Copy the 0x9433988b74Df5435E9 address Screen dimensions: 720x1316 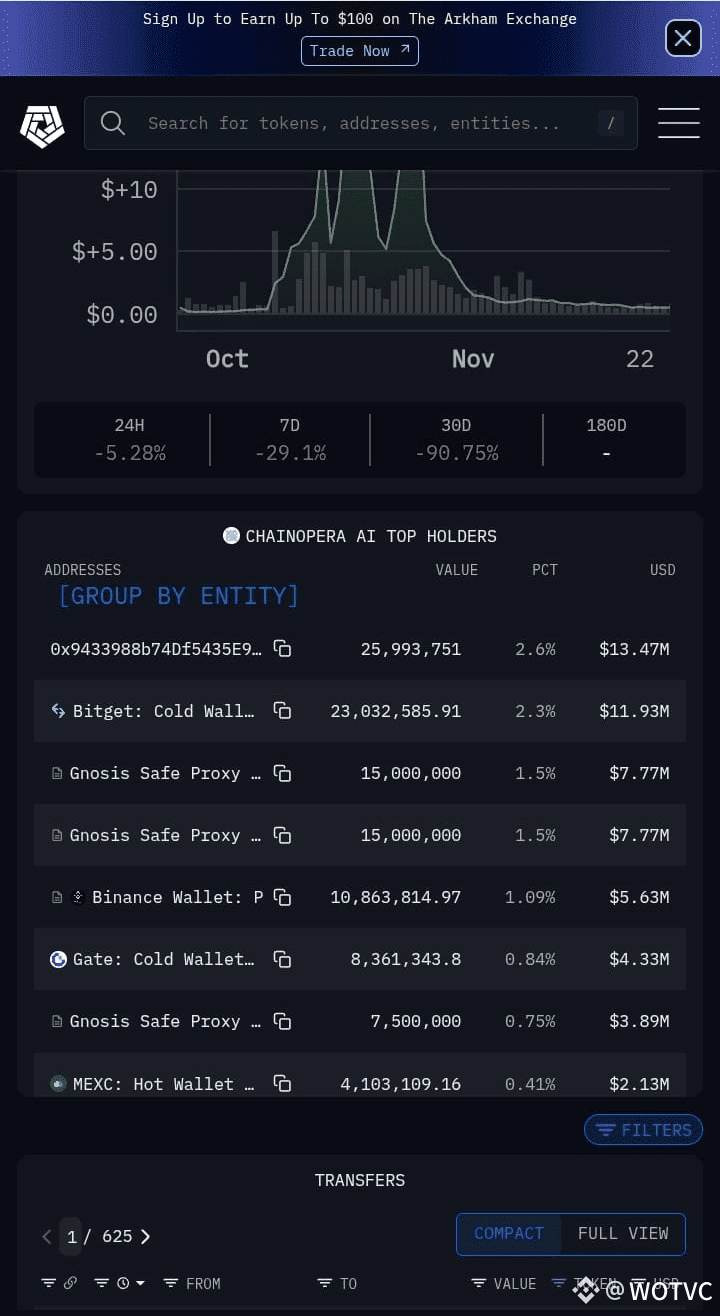click(283, 649)
